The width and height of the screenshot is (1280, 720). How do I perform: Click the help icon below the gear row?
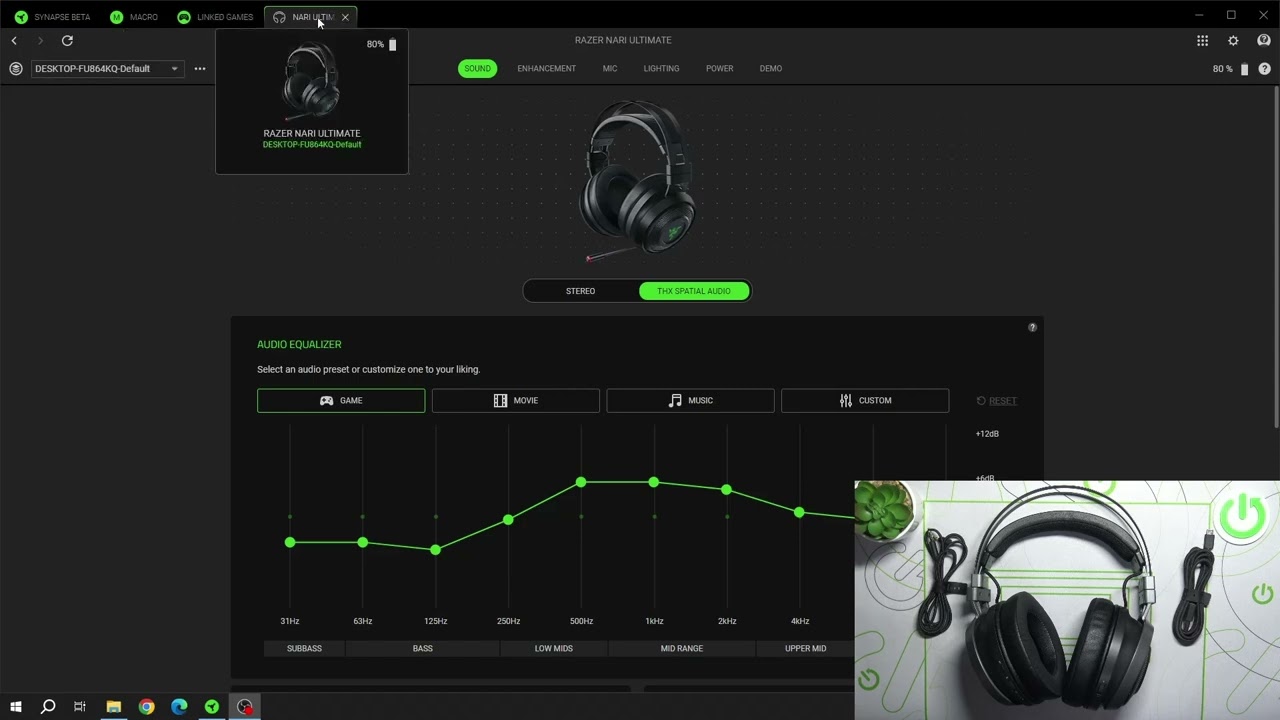pos(1264,69)
